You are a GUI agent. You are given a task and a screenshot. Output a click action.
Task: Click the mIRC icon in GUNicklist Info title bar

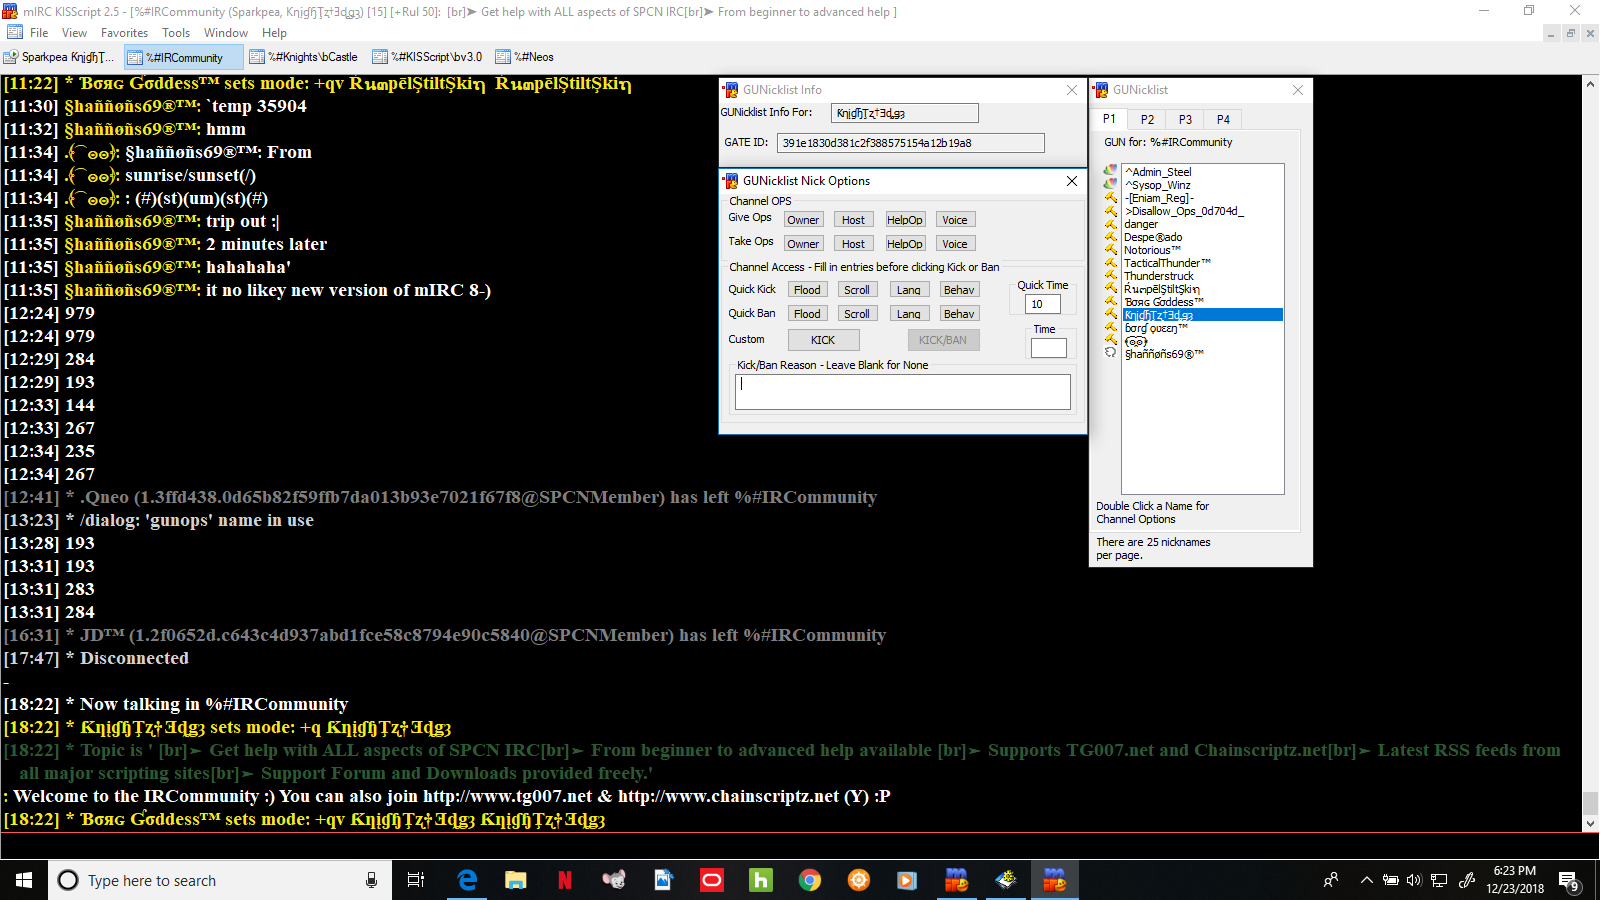[x=731, y=90]
